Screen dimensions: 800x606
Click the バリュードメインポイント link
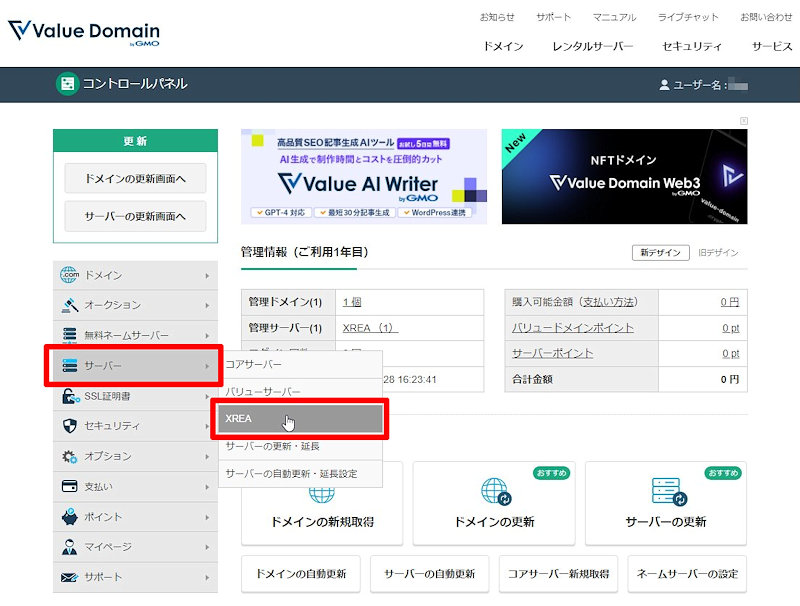click(573, 328)
